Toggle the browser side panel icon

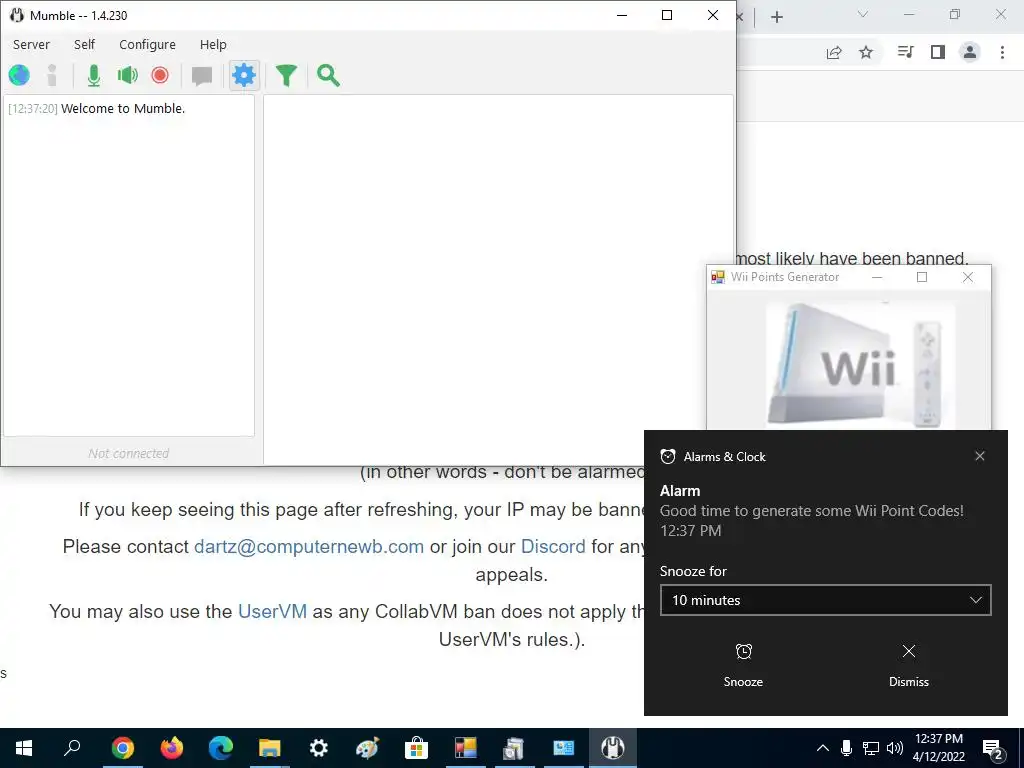pyautogui.click(x=938, y=52)
